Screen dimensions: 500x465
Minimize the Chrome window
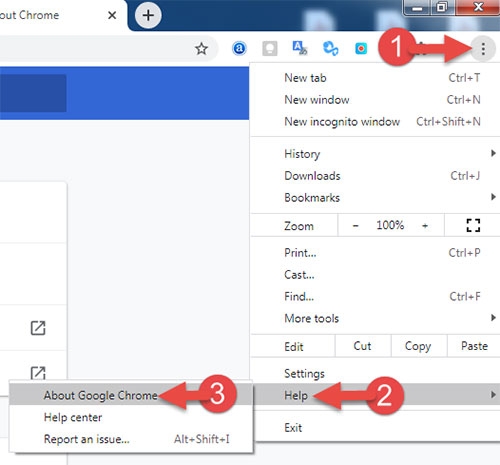pyautogui.click(x=417, y=7)
